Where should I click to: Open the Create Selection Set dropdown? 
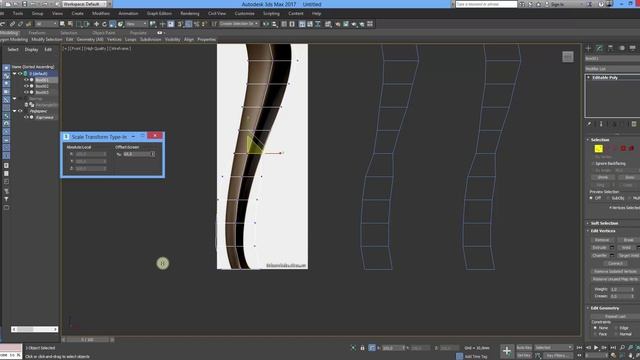(239, 24)
